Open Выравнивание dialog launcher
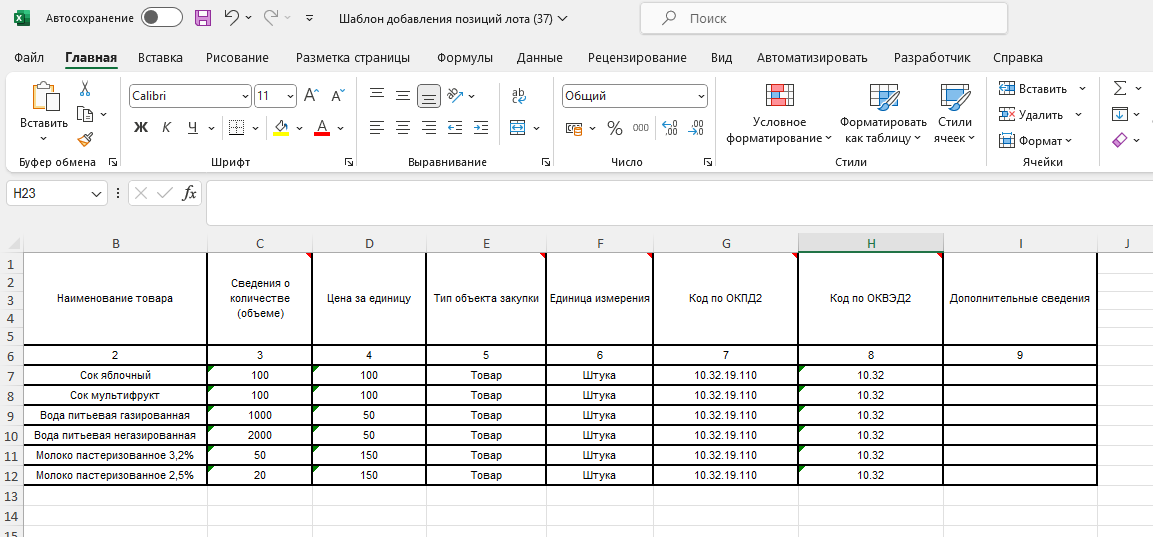The height and width of the screenshot is (537, 1153). pyautogui.click(x=546, y=162)
